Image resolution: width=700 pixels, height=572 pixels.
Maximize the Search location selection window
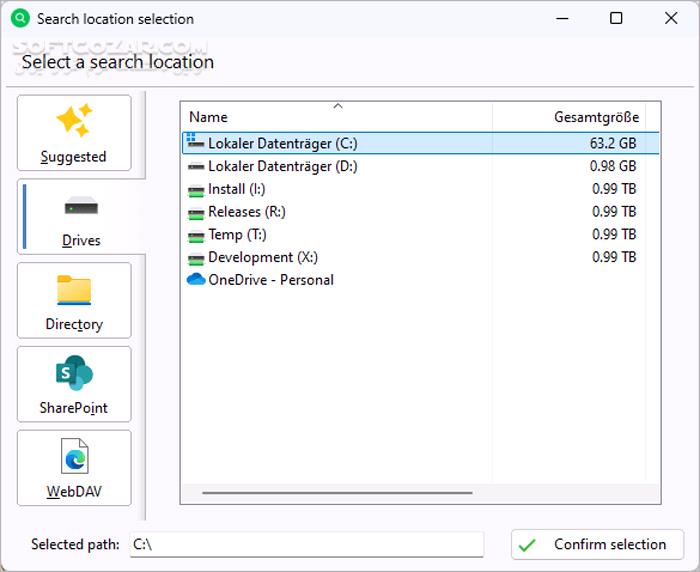616,18
